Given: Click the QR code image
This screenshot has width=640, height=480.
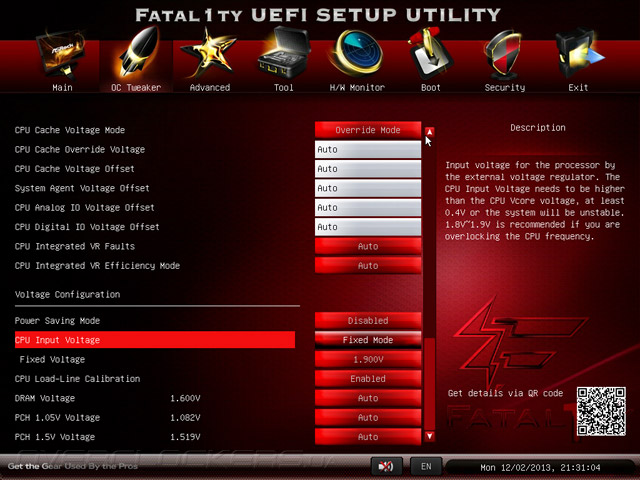Looking at the screenshot, I should (x=601, y=411).
